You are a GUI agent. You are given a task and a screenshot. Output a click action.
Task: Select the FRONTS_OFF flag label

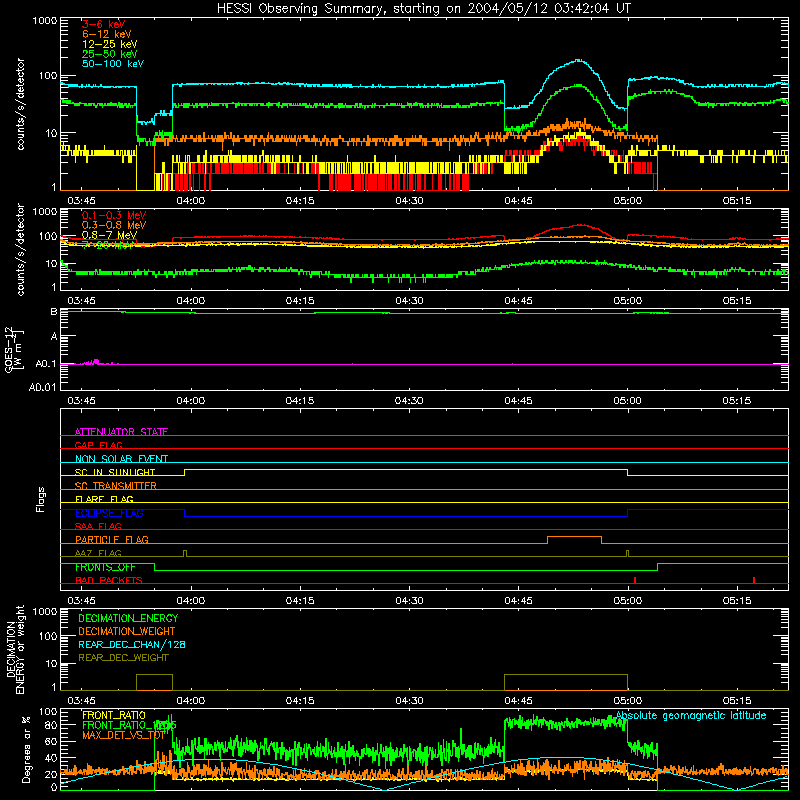(x=105, y=567)
